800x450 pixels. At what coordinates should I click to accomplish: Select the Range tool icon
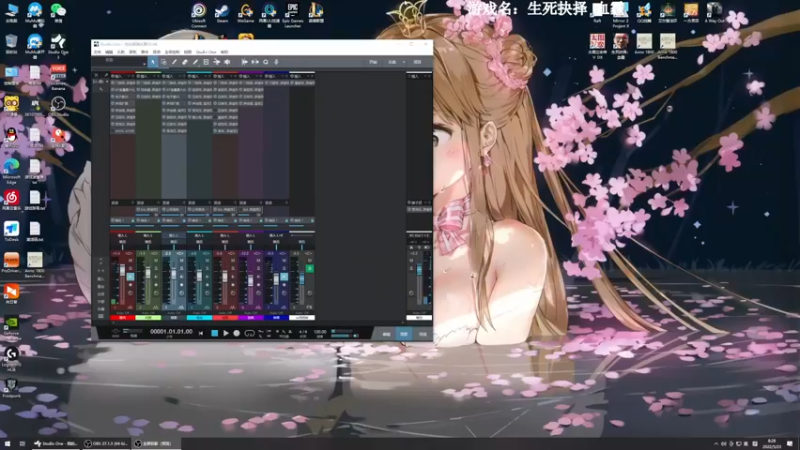tap(164, 62)
